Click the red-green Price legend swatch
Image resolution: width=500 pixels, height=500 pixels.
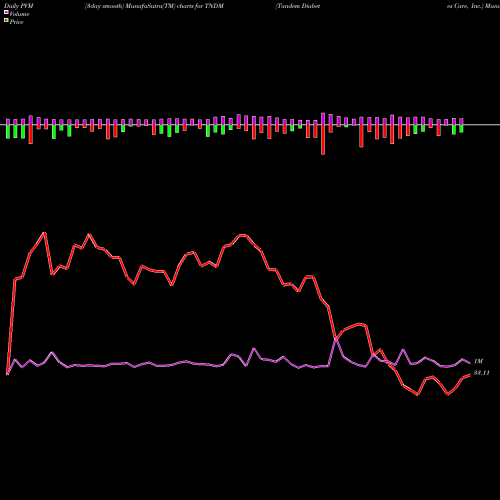(6, 21)
